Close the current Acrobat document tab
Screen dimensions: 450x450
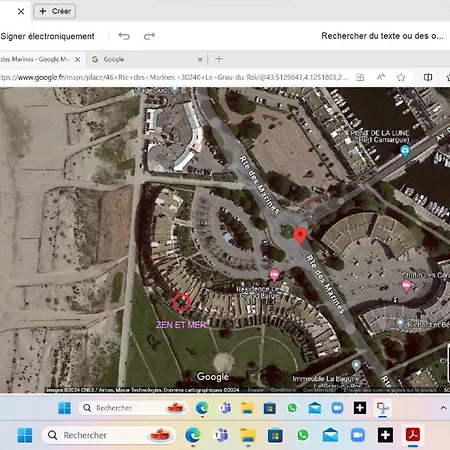[x=21, y=11]
